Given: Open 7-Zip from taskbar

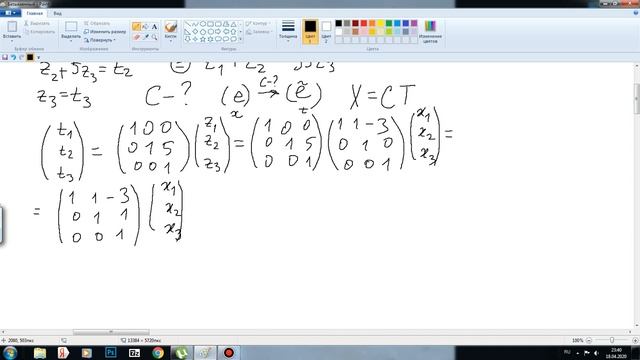Looking at the screenshot, I should [134, 353].
